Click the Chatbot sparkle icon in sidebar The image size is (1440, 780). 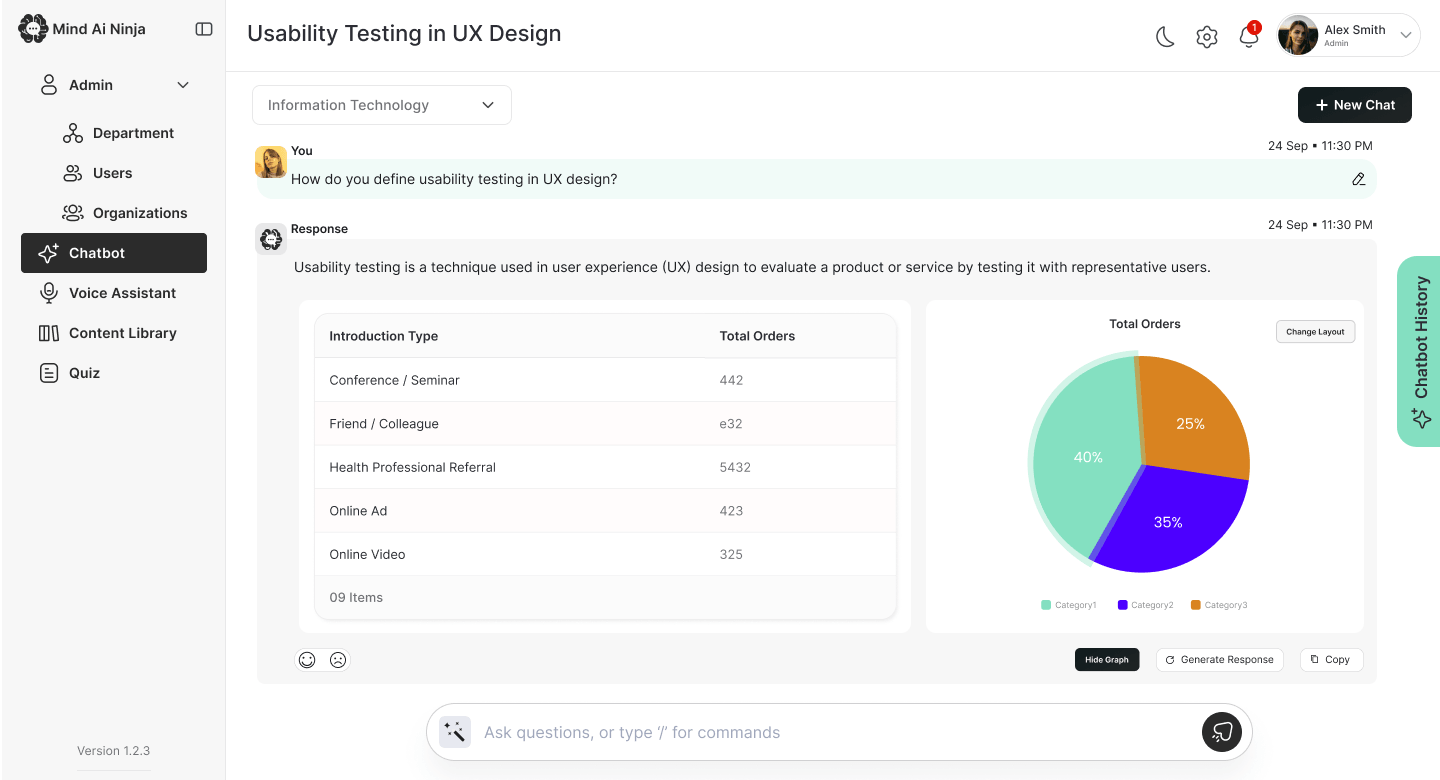pyautogui.click(x=48, y=253)
